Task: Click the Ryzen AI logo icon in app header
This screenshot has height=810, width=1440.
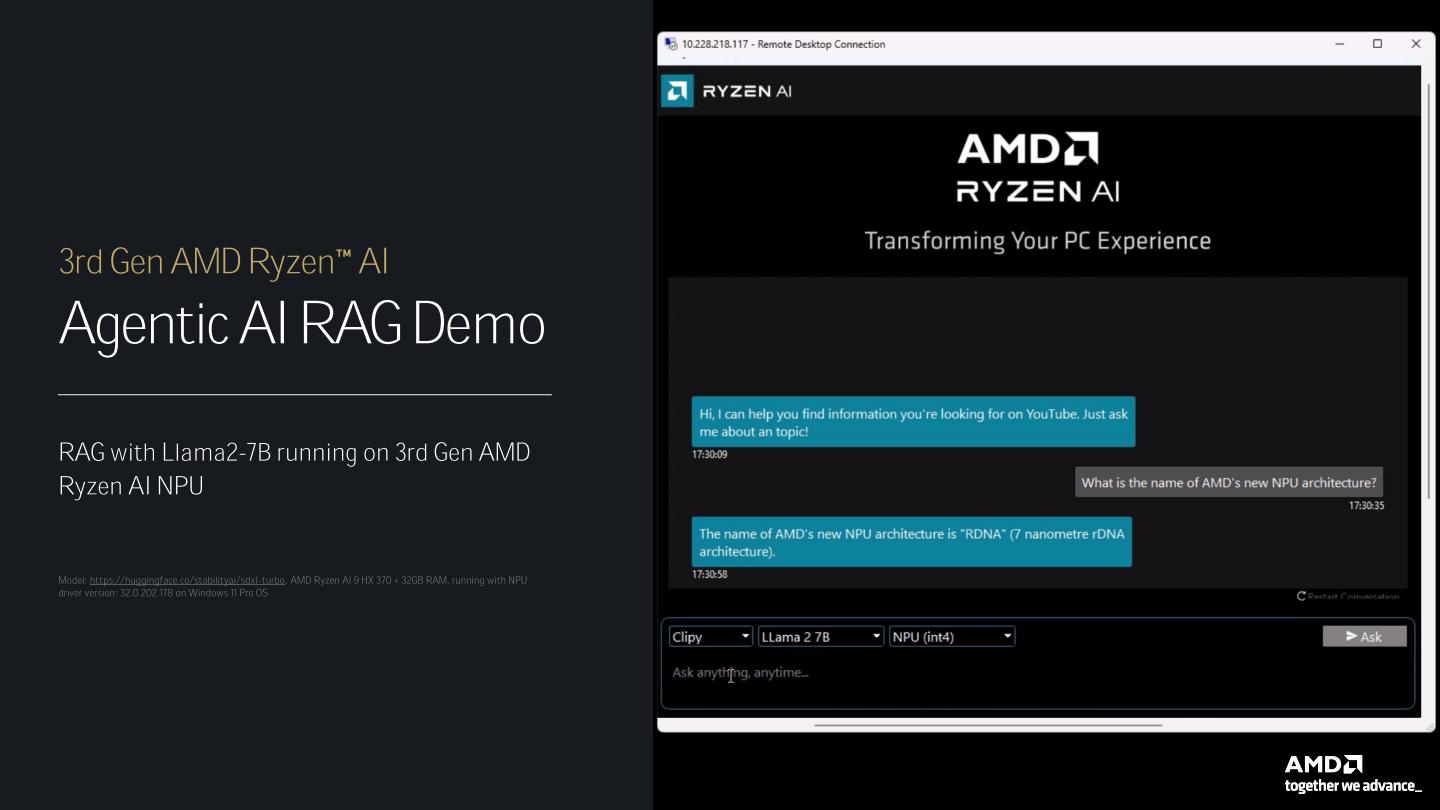Action: coord(677,91)
